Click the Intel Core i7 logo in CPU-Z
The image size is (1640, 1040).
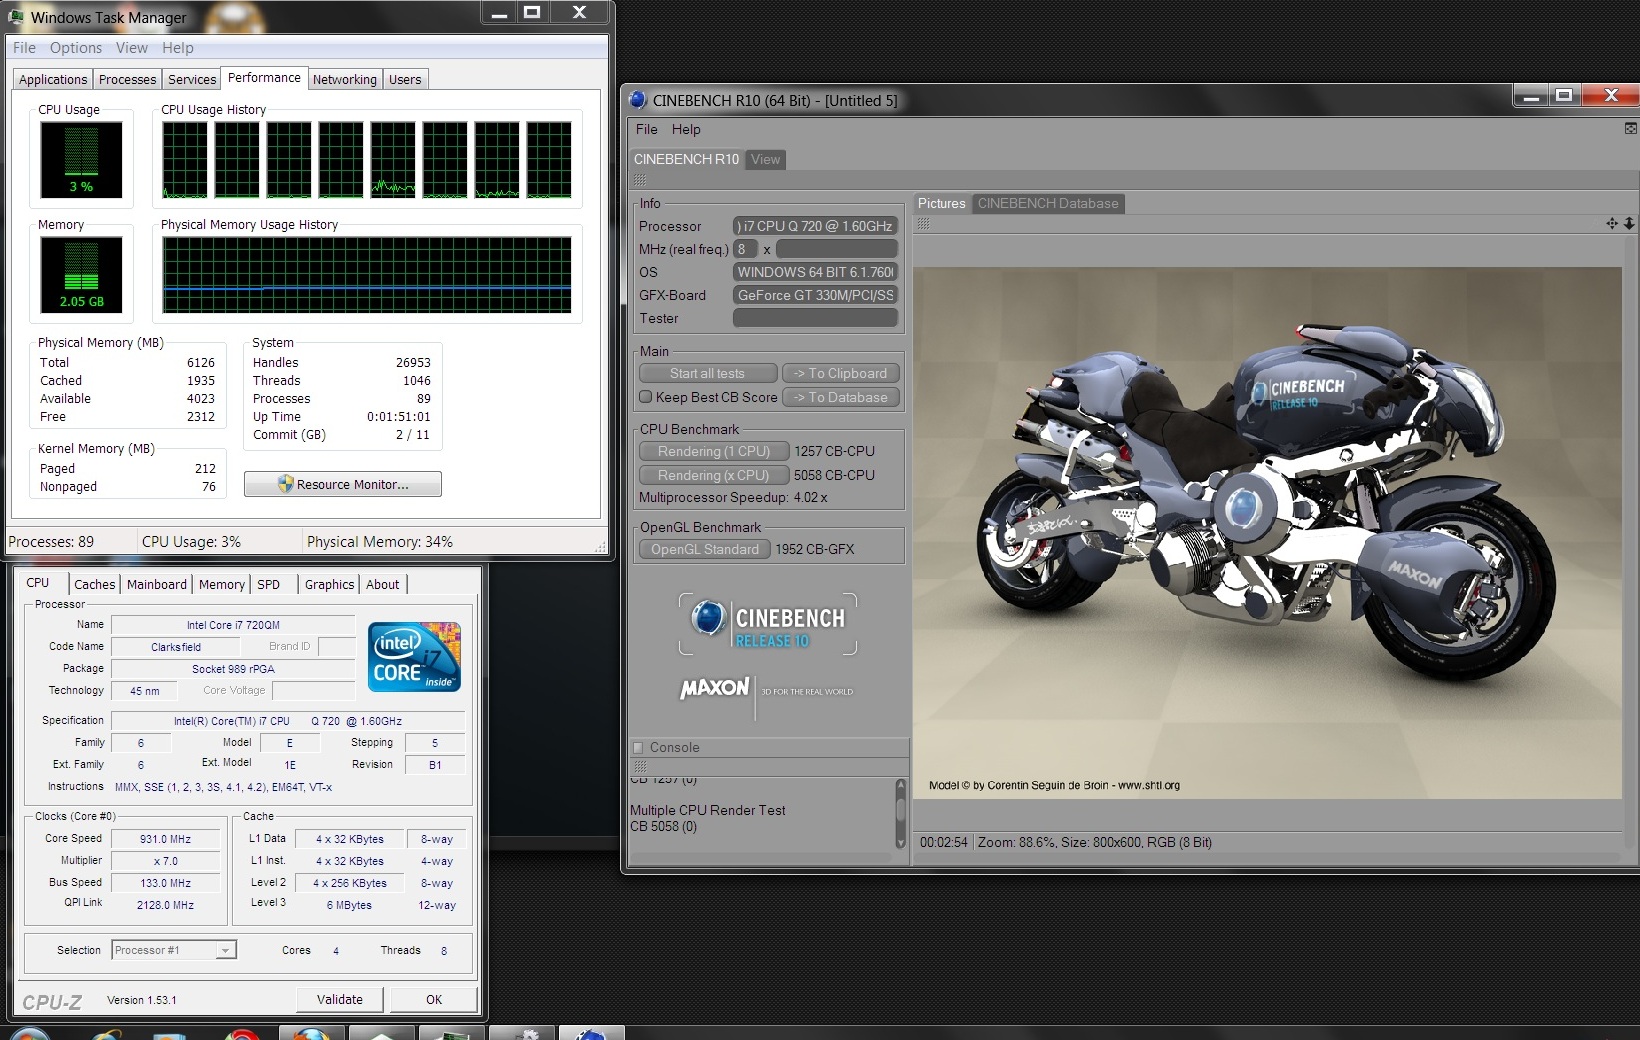(414, 656)
